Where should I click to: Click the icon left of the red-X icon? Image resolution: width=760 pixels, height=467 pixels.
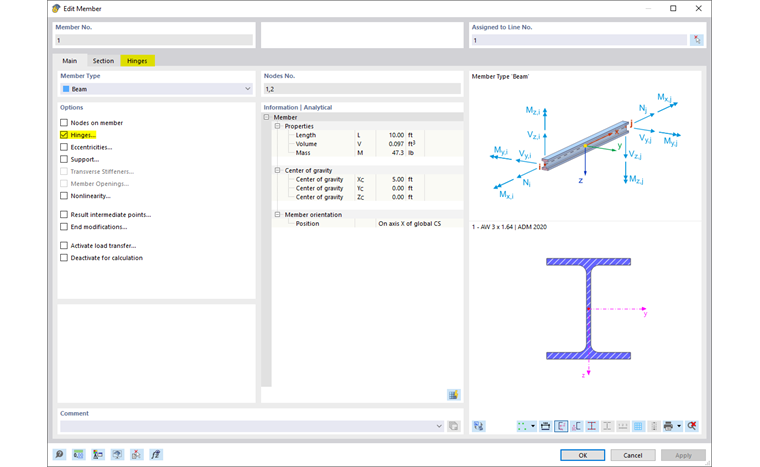point(117,454)
